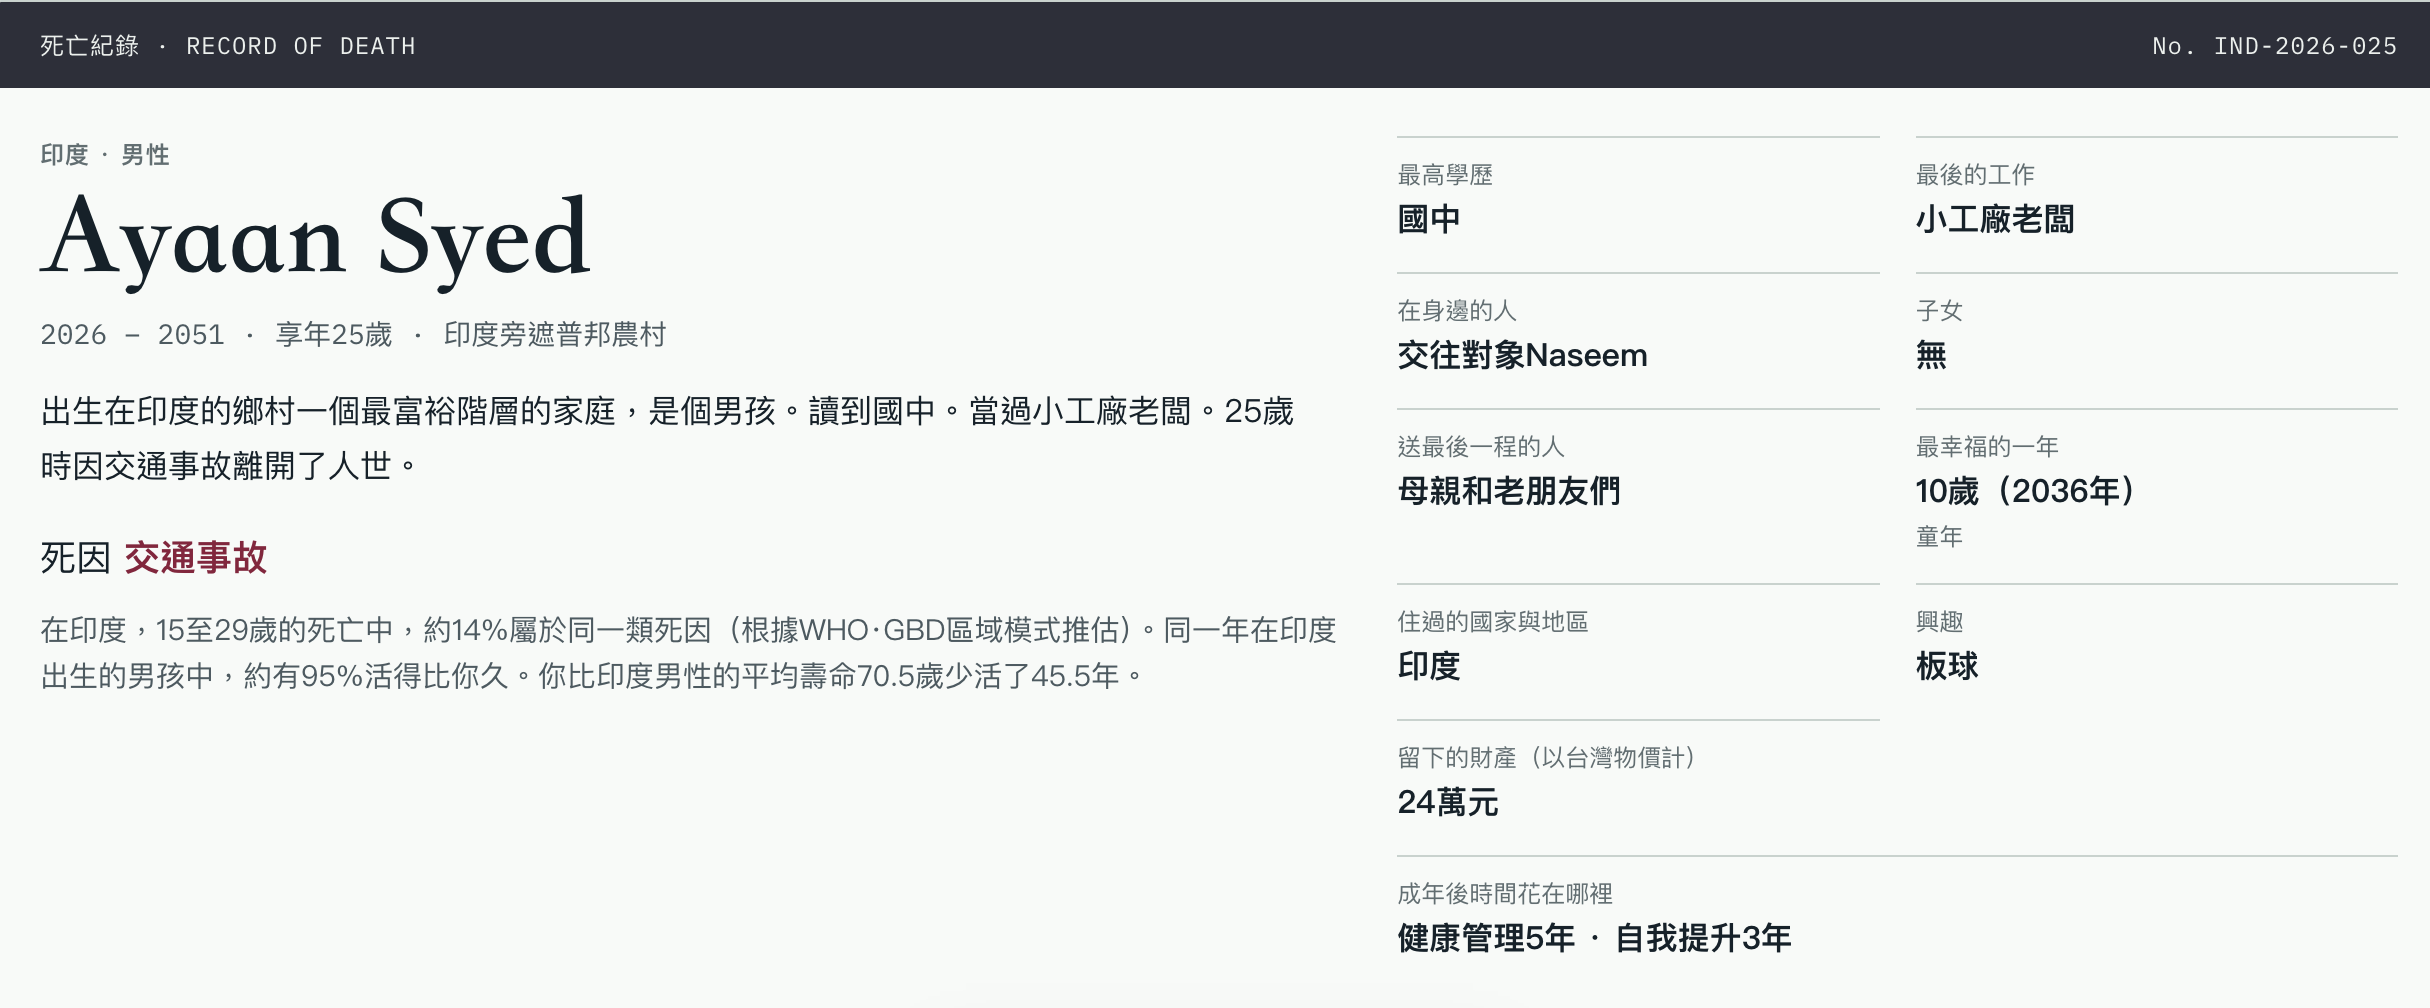Click the 興趣 field label
The height and width of the screenshot is (1008, 2430).
pos(1940,622)
